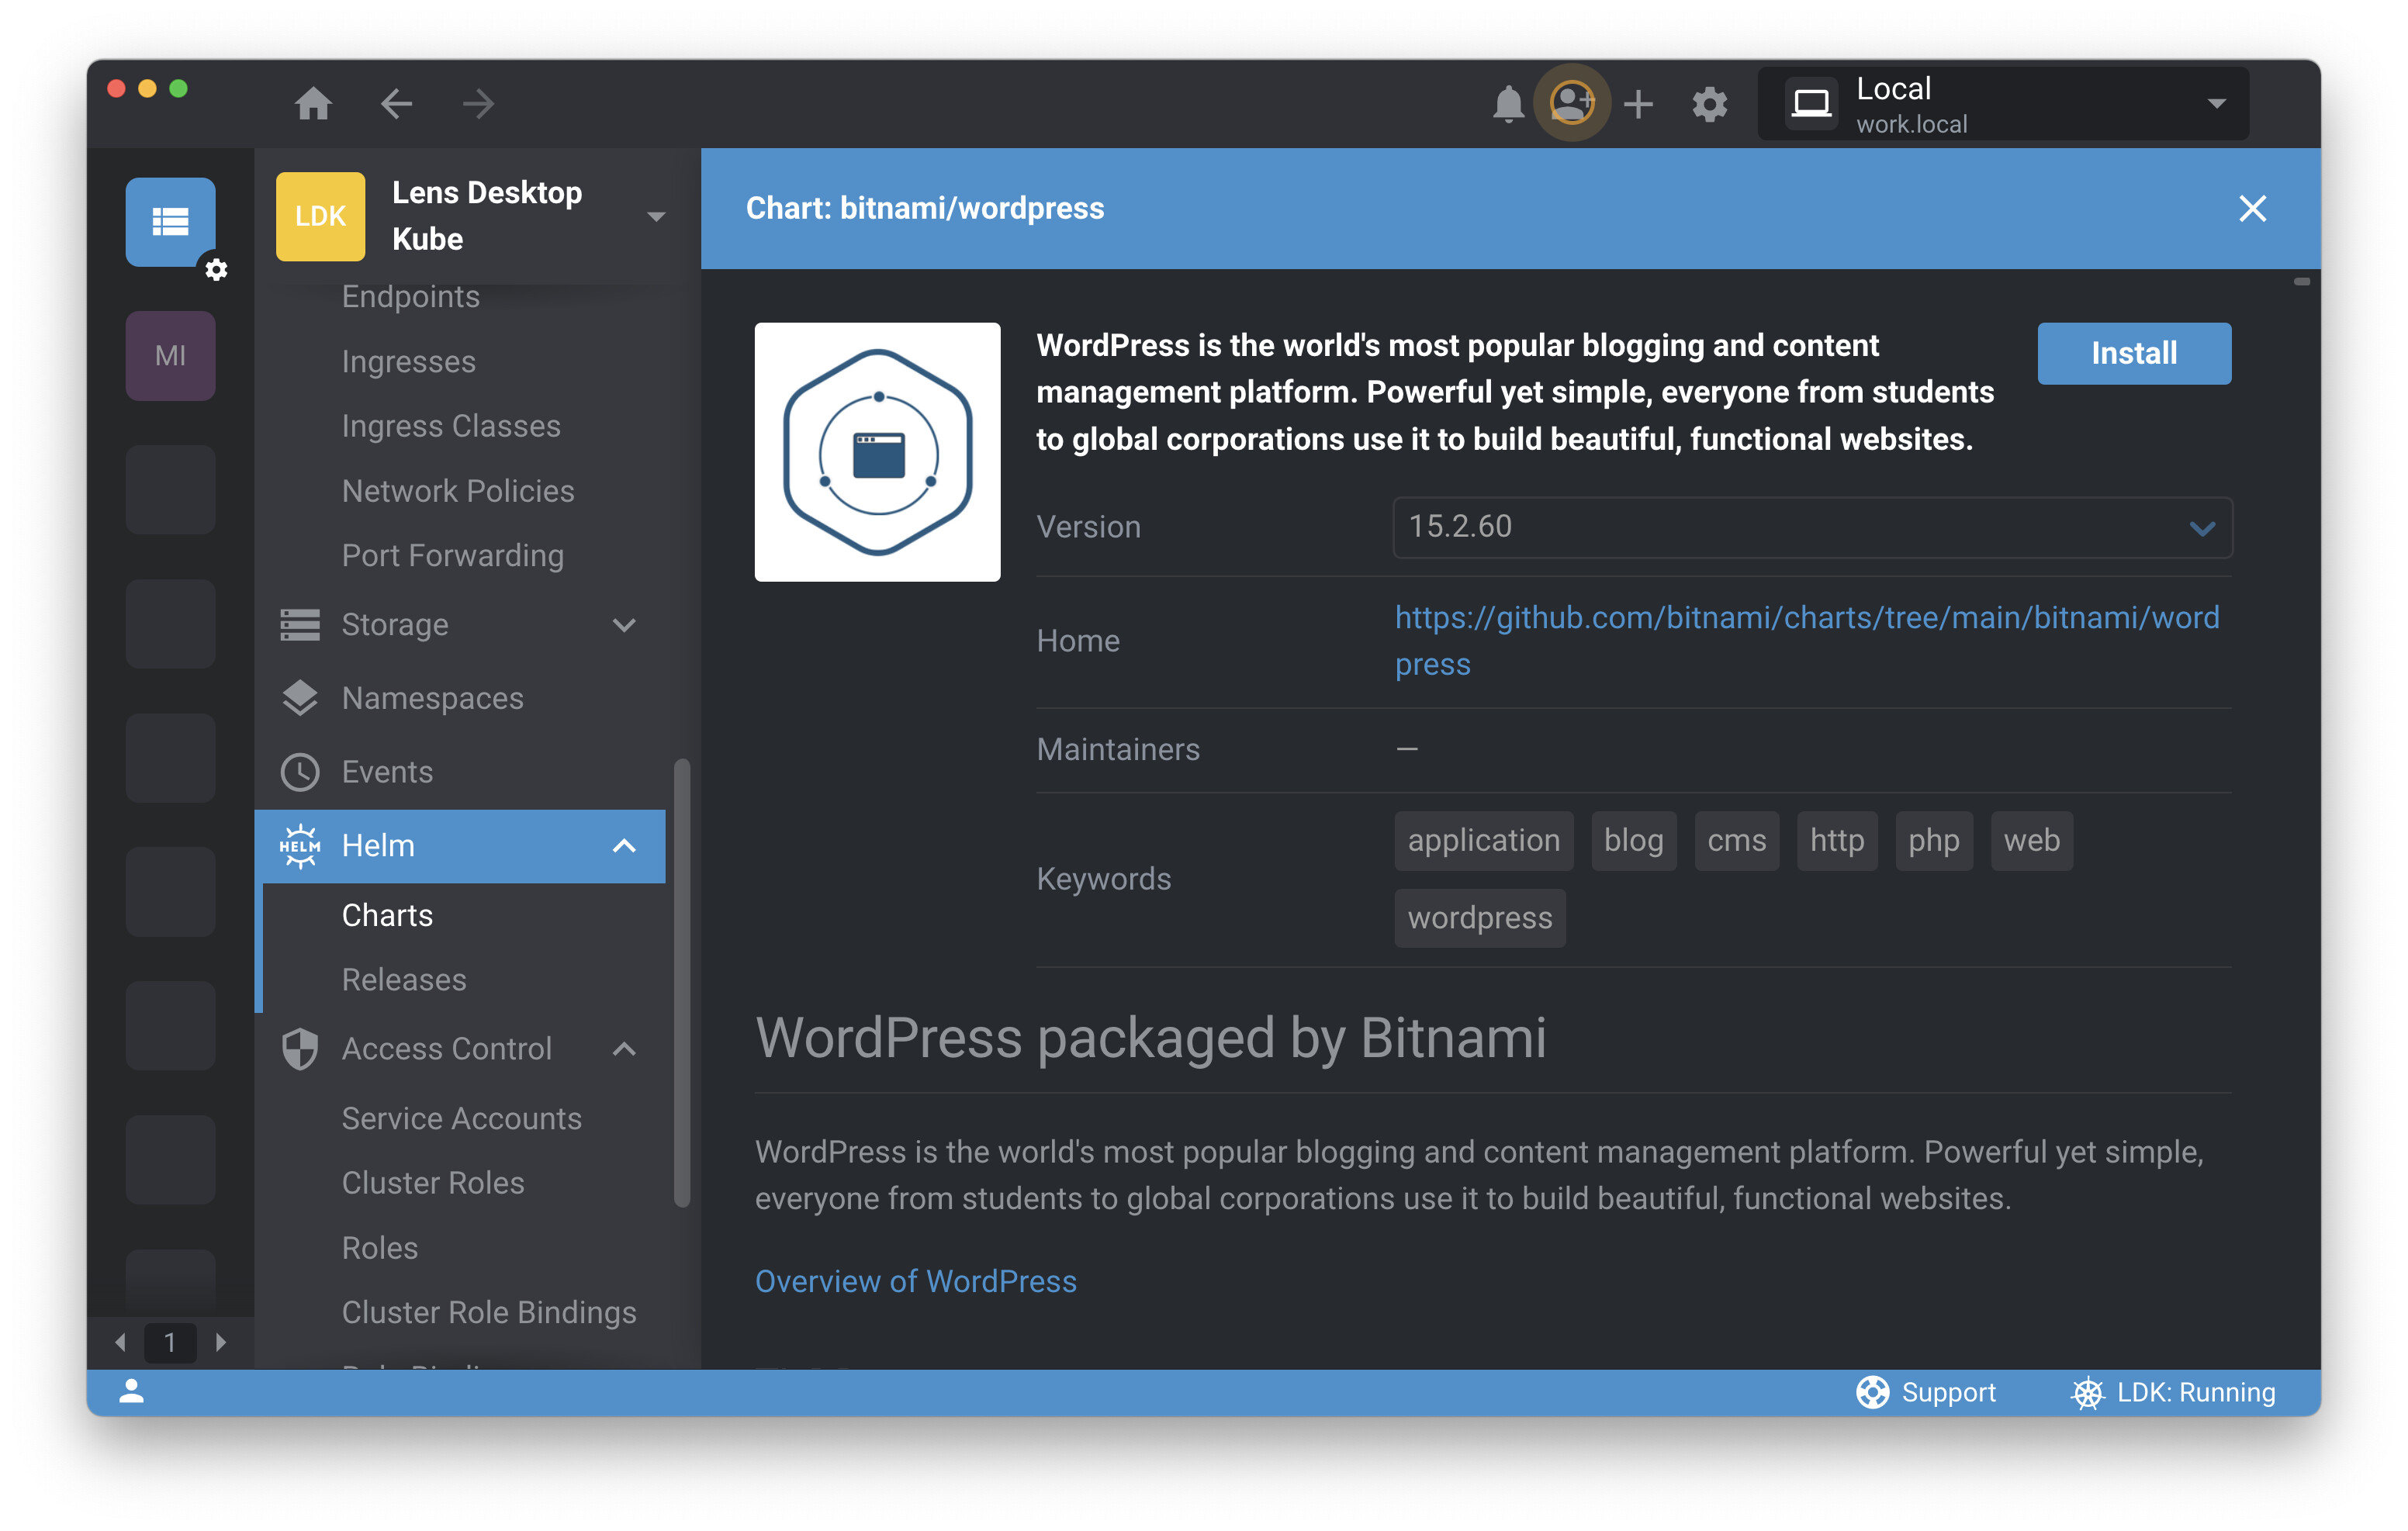2408x1531 pixels.
Task: Click next hotbar page arrow
Action: coord(221,1343)
